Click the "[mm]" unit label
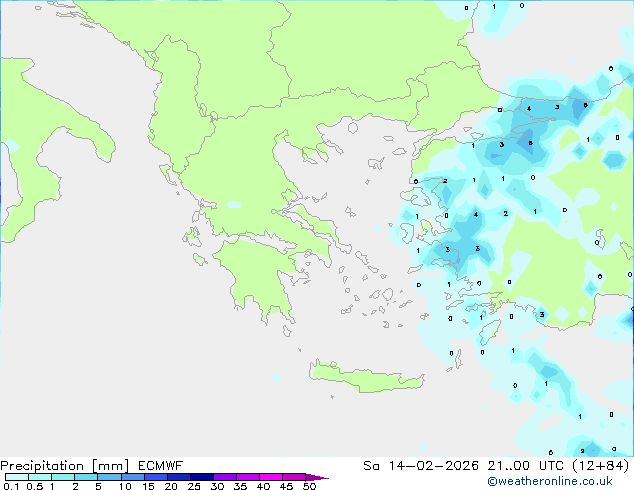This screenshot has height=490, width=634. tap(110, 466)
